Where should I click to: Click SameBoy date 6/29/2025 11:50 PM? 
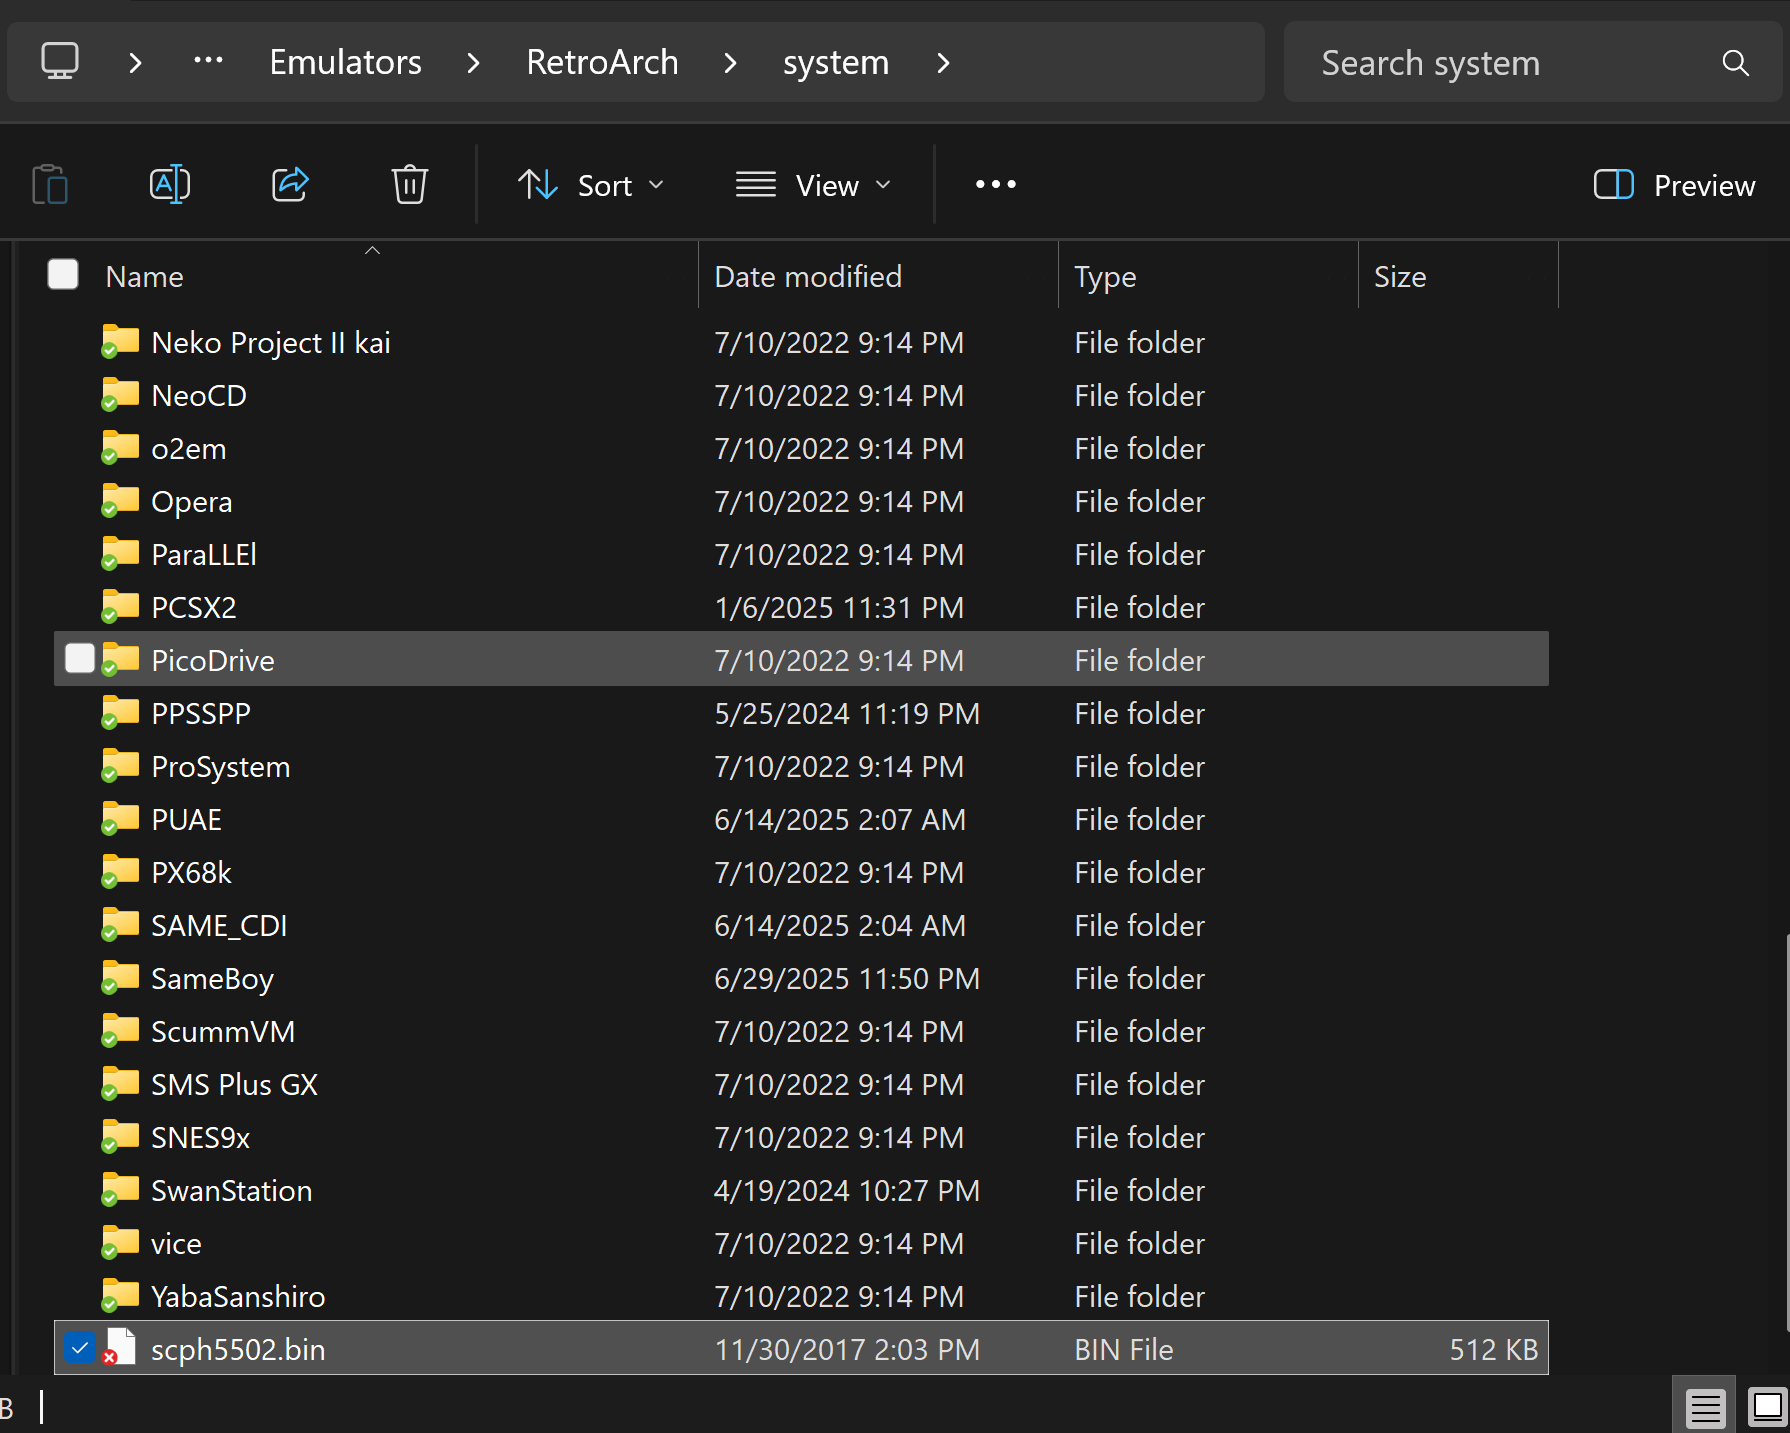(847, 978)
